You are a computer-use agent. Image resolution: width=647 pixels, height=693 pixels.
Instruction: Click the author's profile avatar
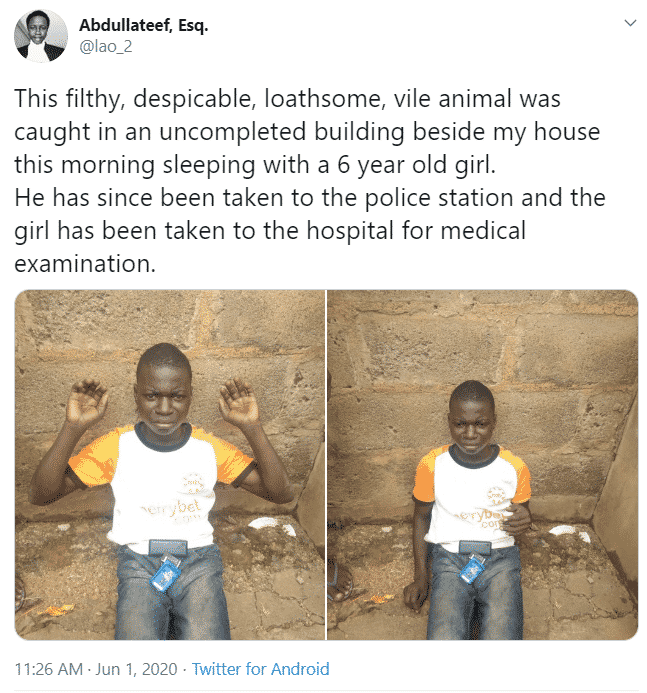coord(40,38)
